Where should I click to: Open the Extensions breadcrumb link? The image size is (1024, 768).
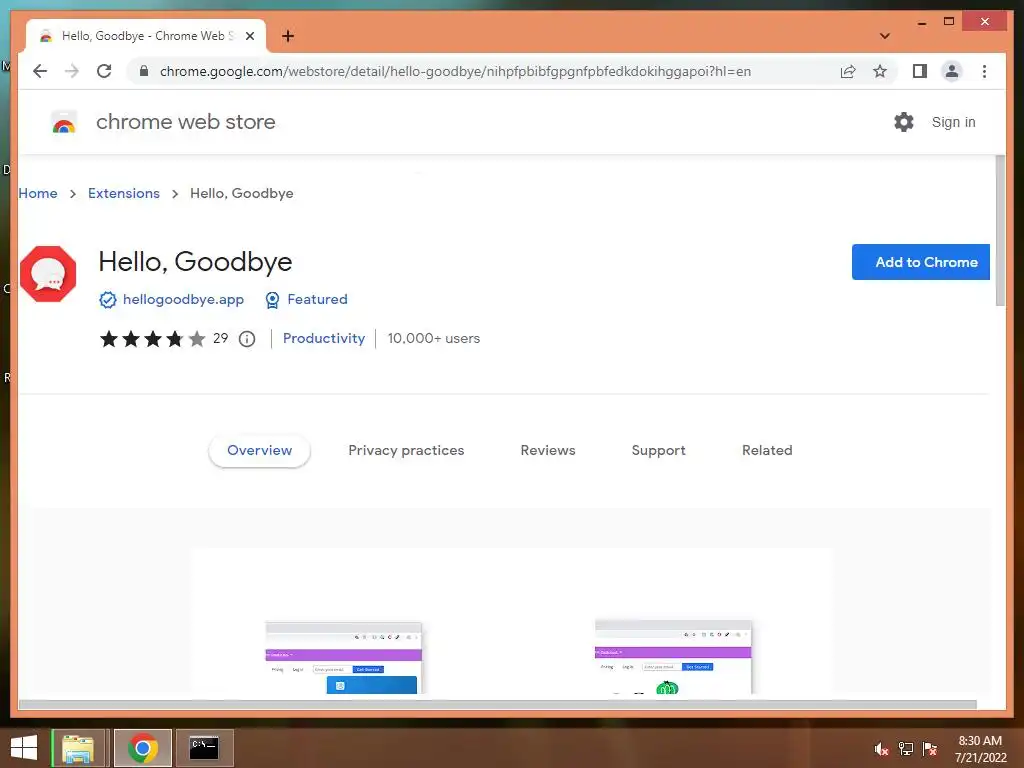pos(123,193)
